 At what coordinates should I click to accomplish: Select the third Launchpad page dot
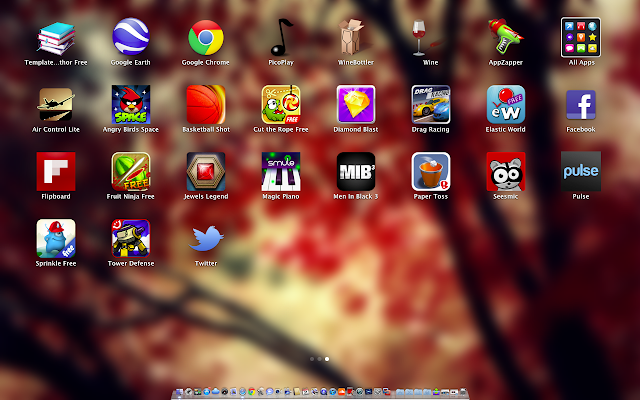click(x=327, y=359)
